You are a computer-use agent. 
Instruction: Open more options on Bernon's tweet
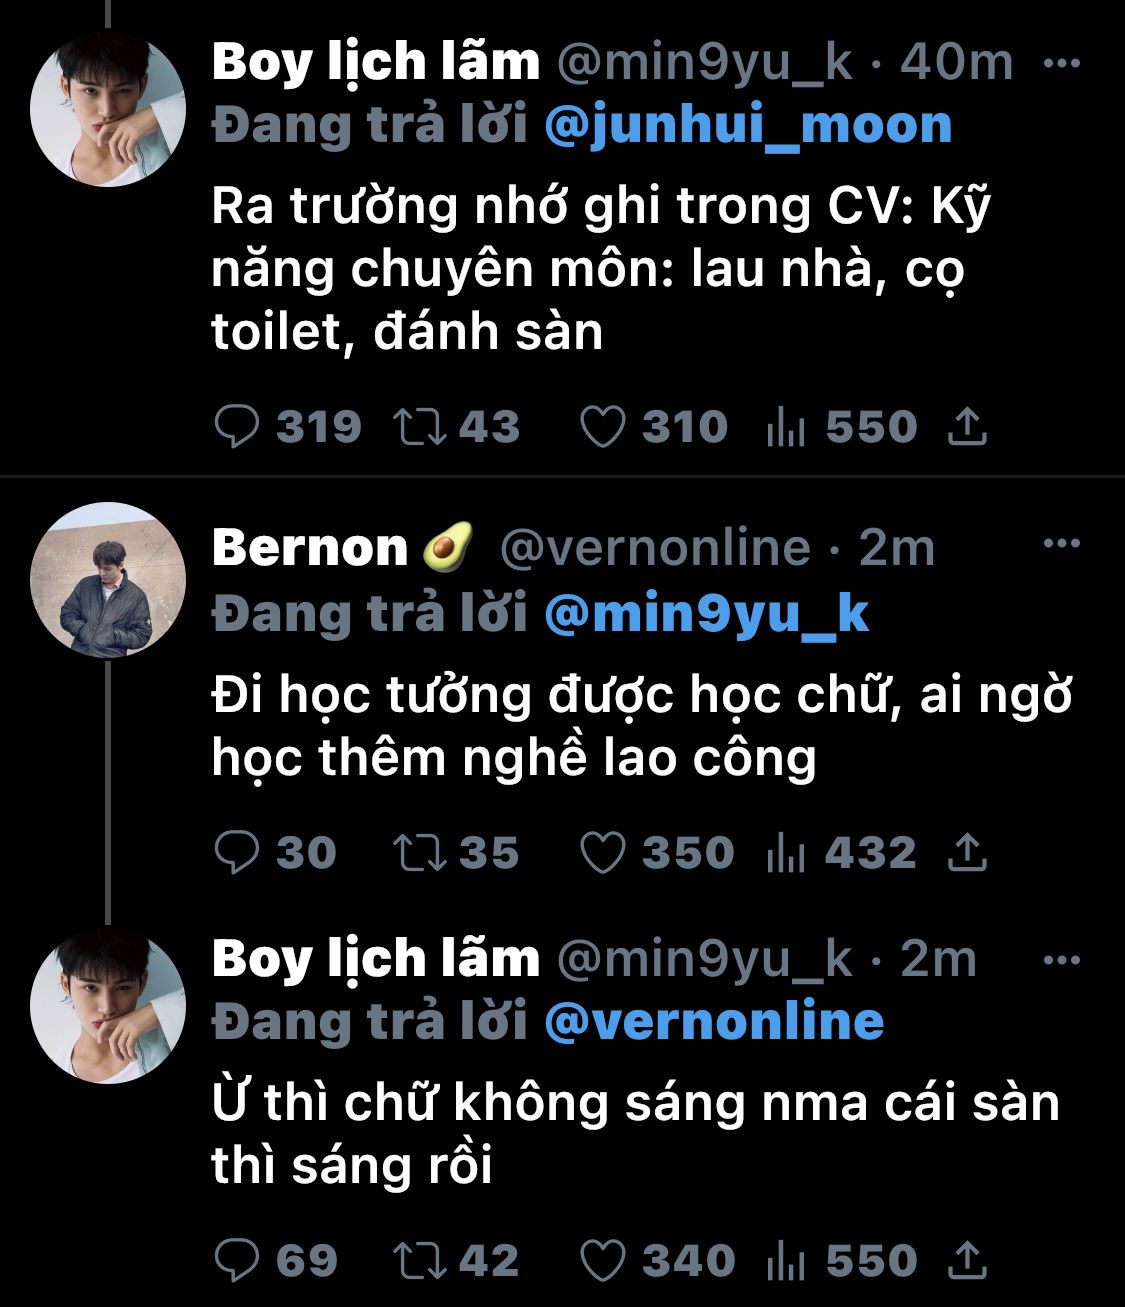(x=1061, y=544)
